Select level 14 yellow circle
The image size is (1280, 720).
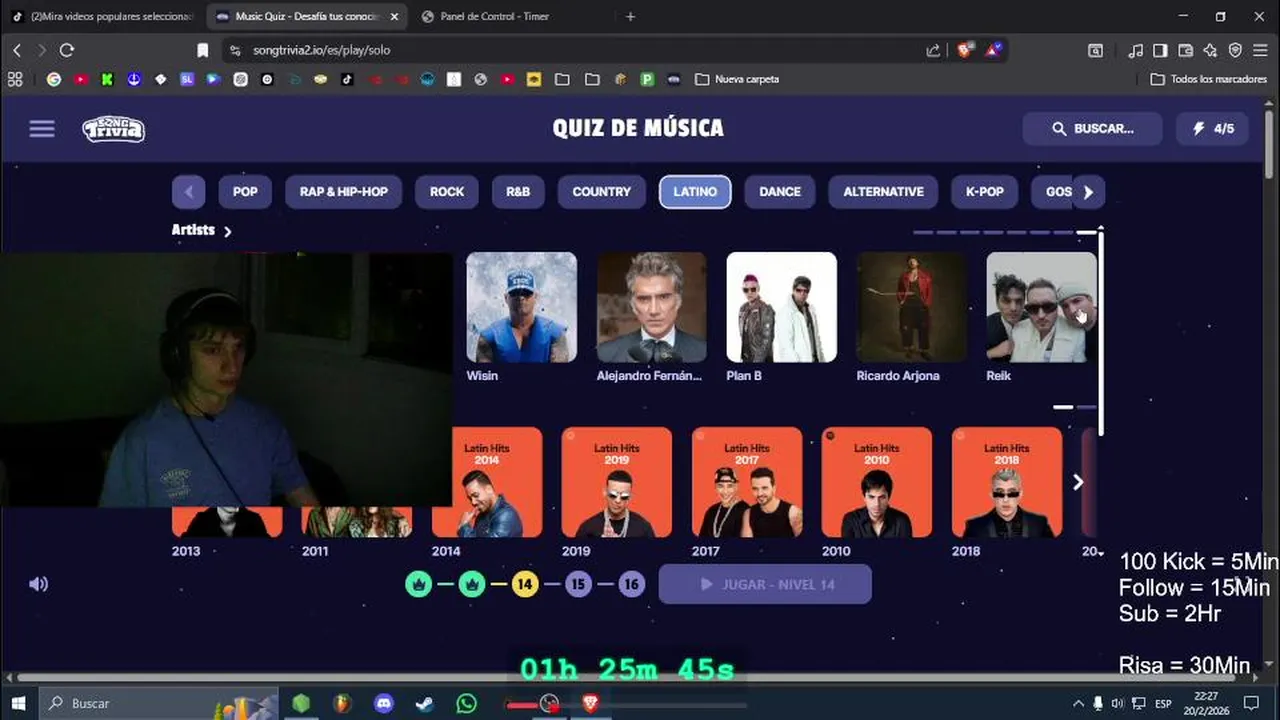(525, 584)
